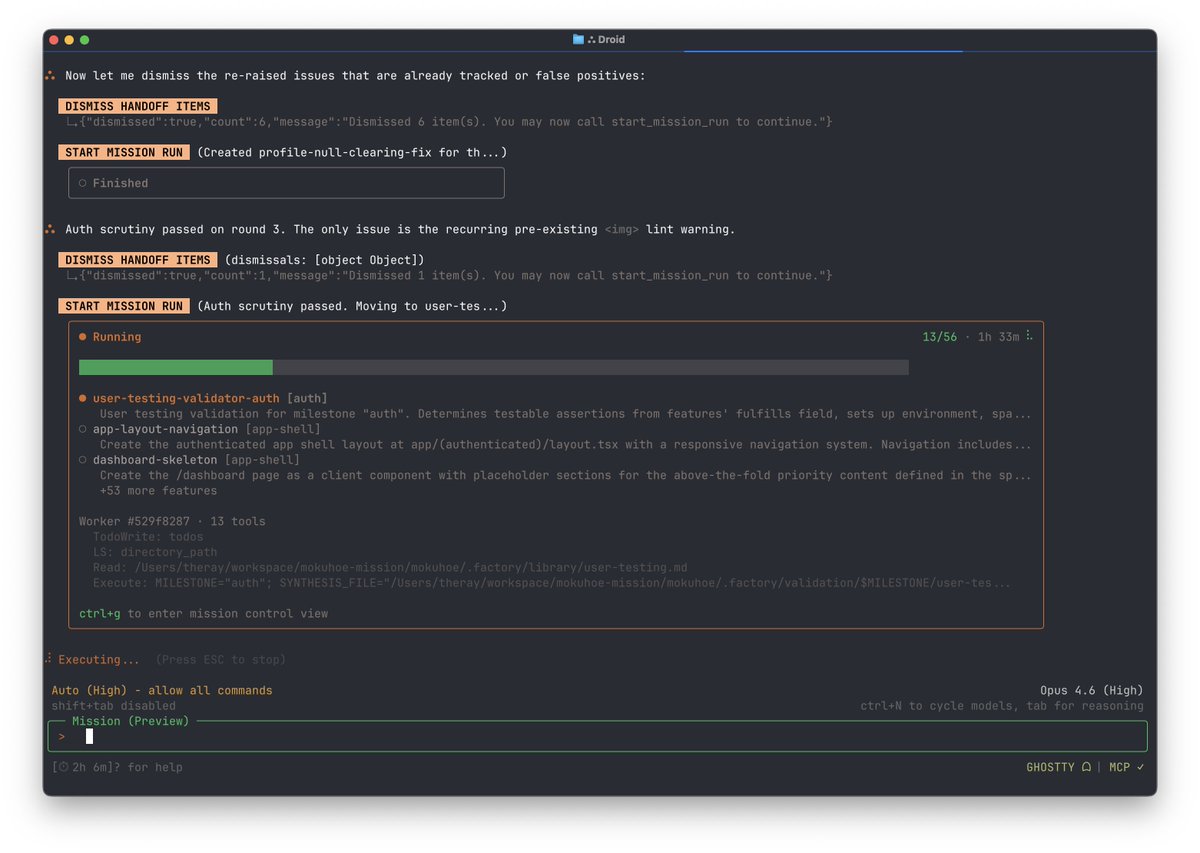Click the 'LS: directory_path' tool line
The image size is (1200, 853).
[x=155, y=552]
